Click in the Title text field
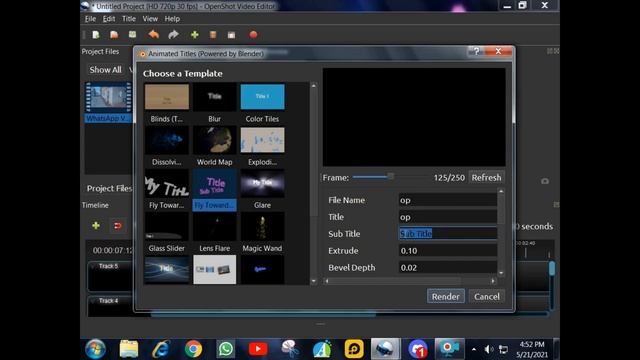 tap(448, 217)
